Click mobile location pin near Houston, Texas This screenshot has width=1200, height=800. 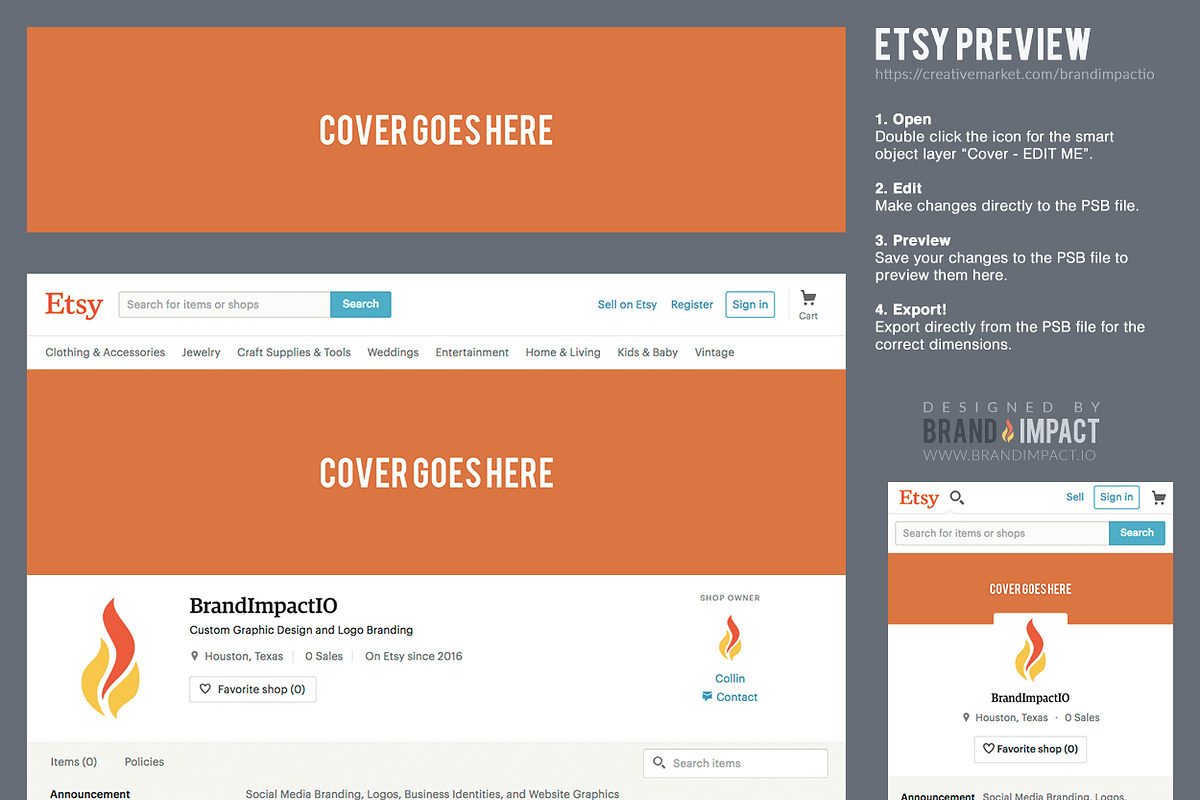point(966,718)
